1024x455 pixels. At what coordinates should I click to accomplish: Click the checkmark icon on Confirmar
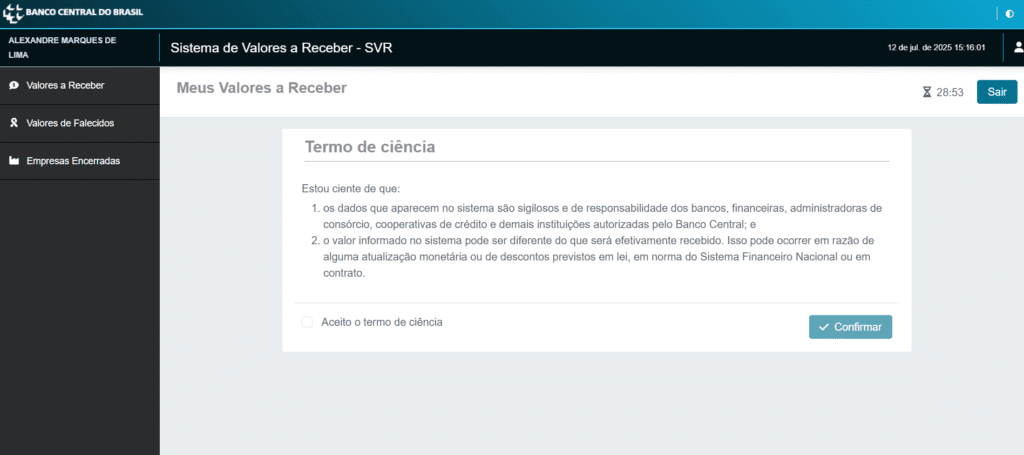[824, 327]
